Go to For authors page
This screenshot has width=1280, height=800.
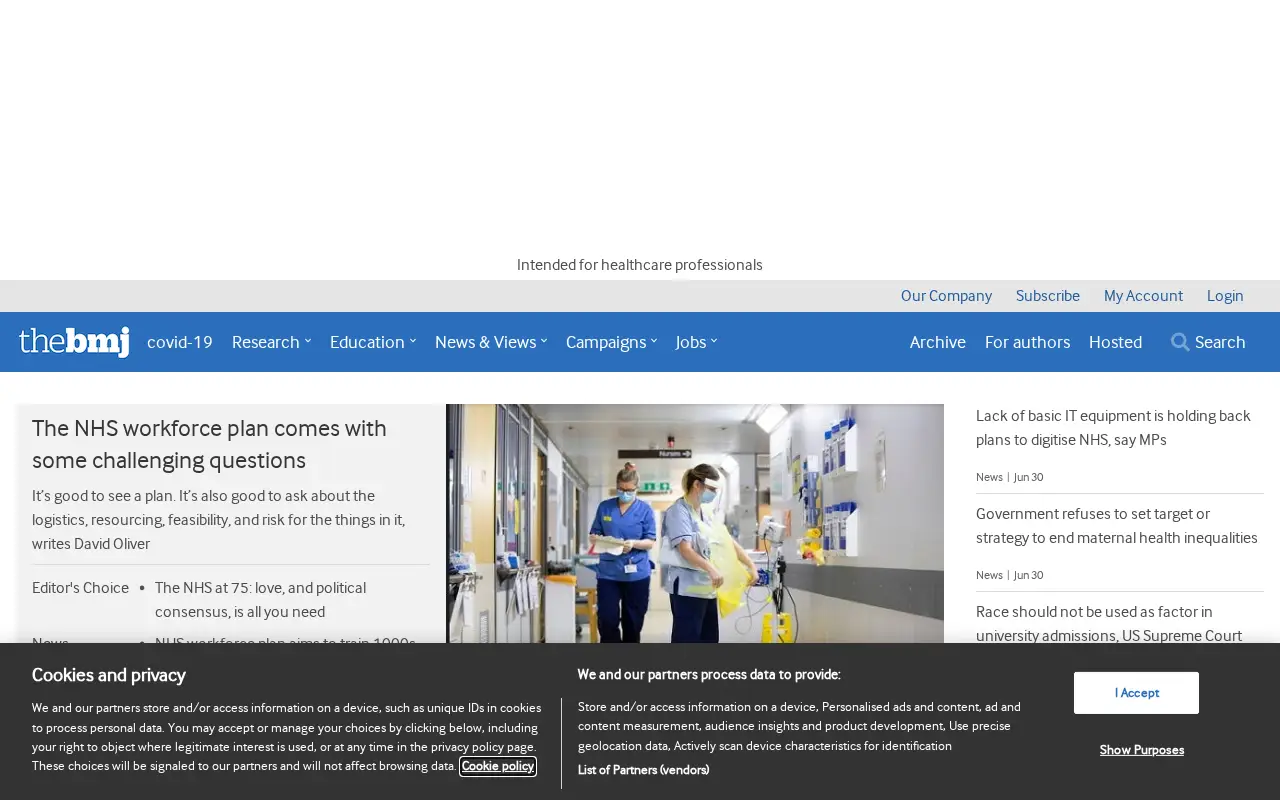point(1027,342)
